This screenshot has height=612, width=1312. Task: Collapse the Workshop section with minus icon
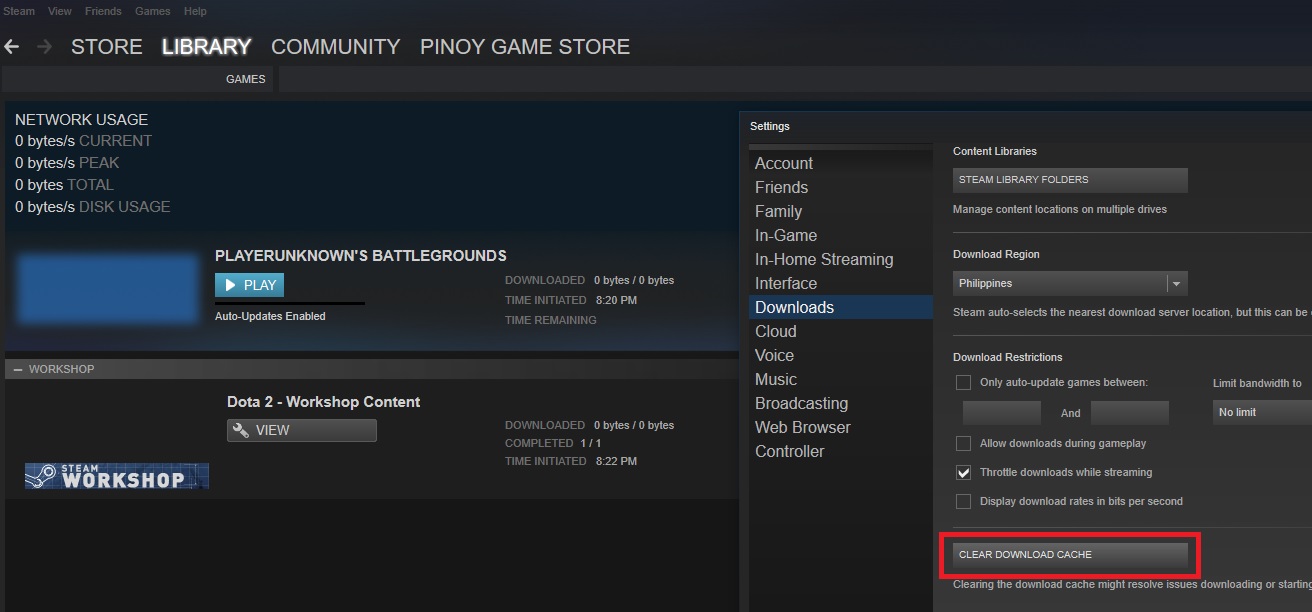pos(17,369)
